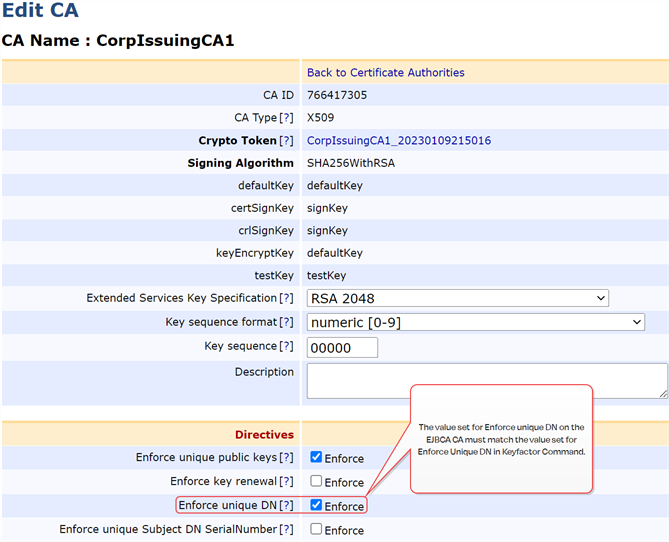Image resolution: width=669 pixels, height=542 pixels.
Task: Open help for Enforce unique Subject DN SerialNumber
Action: pyautogui.click(x=286, y=530)
